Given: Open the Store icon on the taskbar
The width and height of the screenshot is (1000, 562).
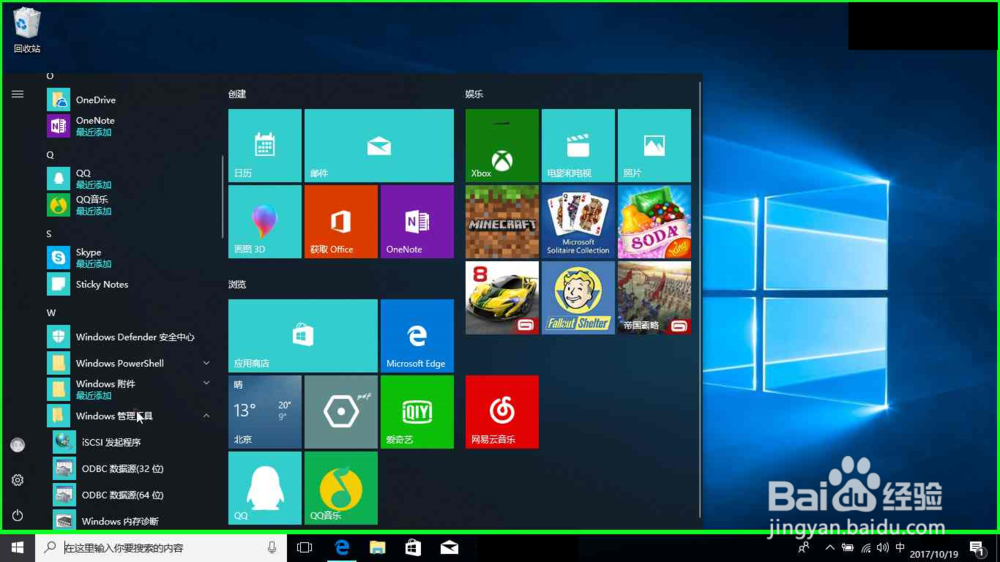Looking at the screenshot, I should tap(413, 547).
